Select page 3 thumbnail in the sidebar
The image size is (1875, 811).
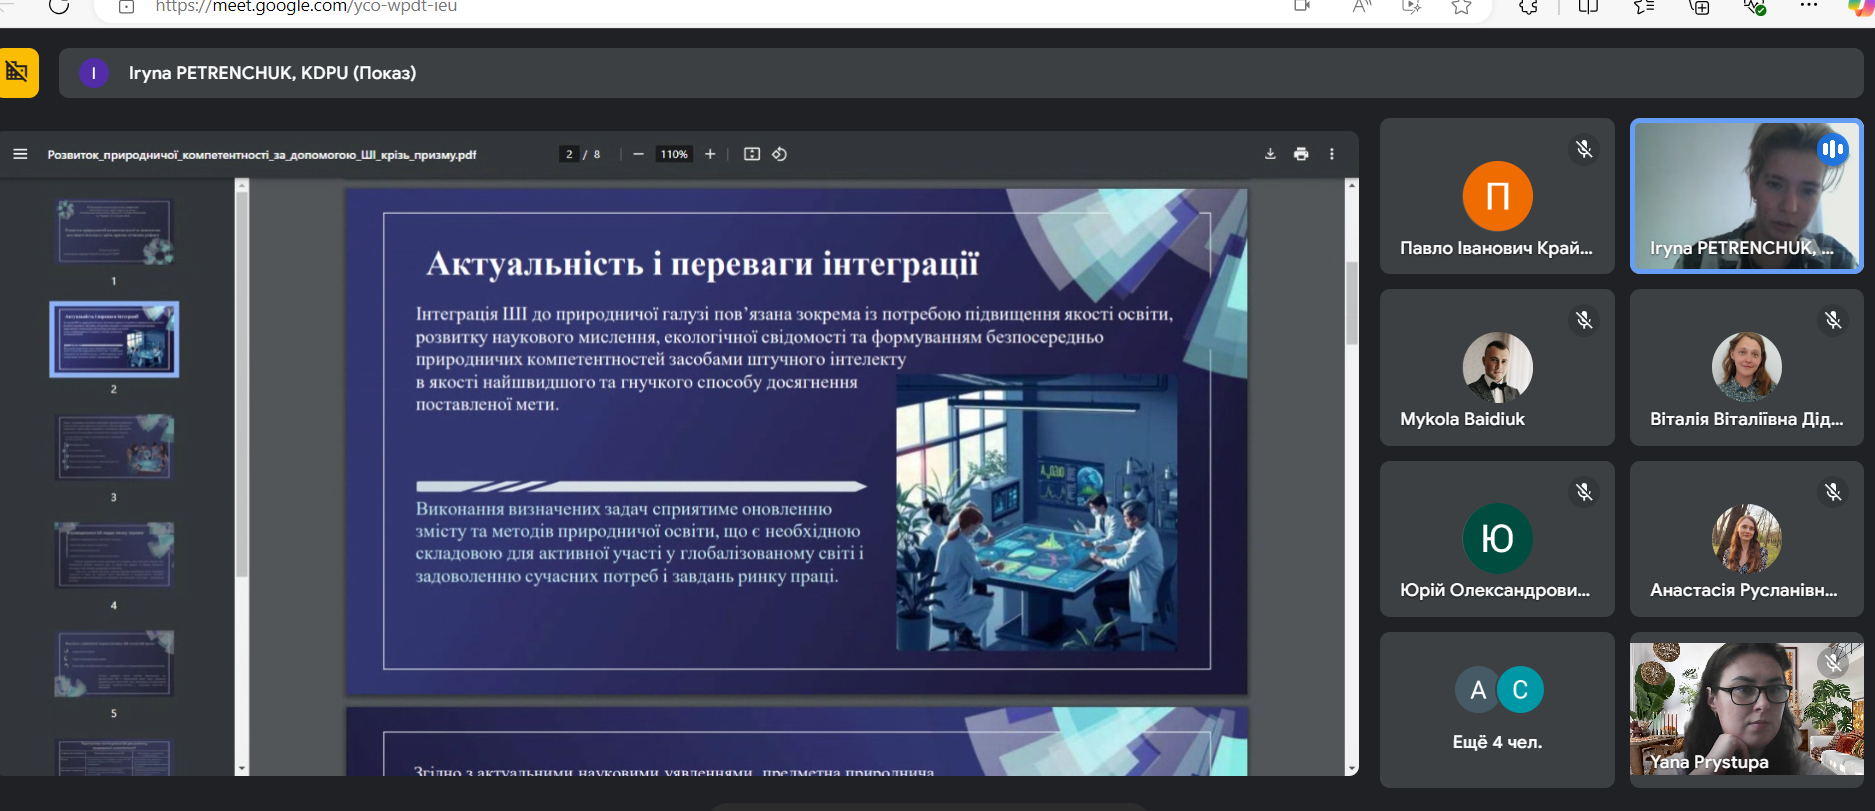click(115, 447)
